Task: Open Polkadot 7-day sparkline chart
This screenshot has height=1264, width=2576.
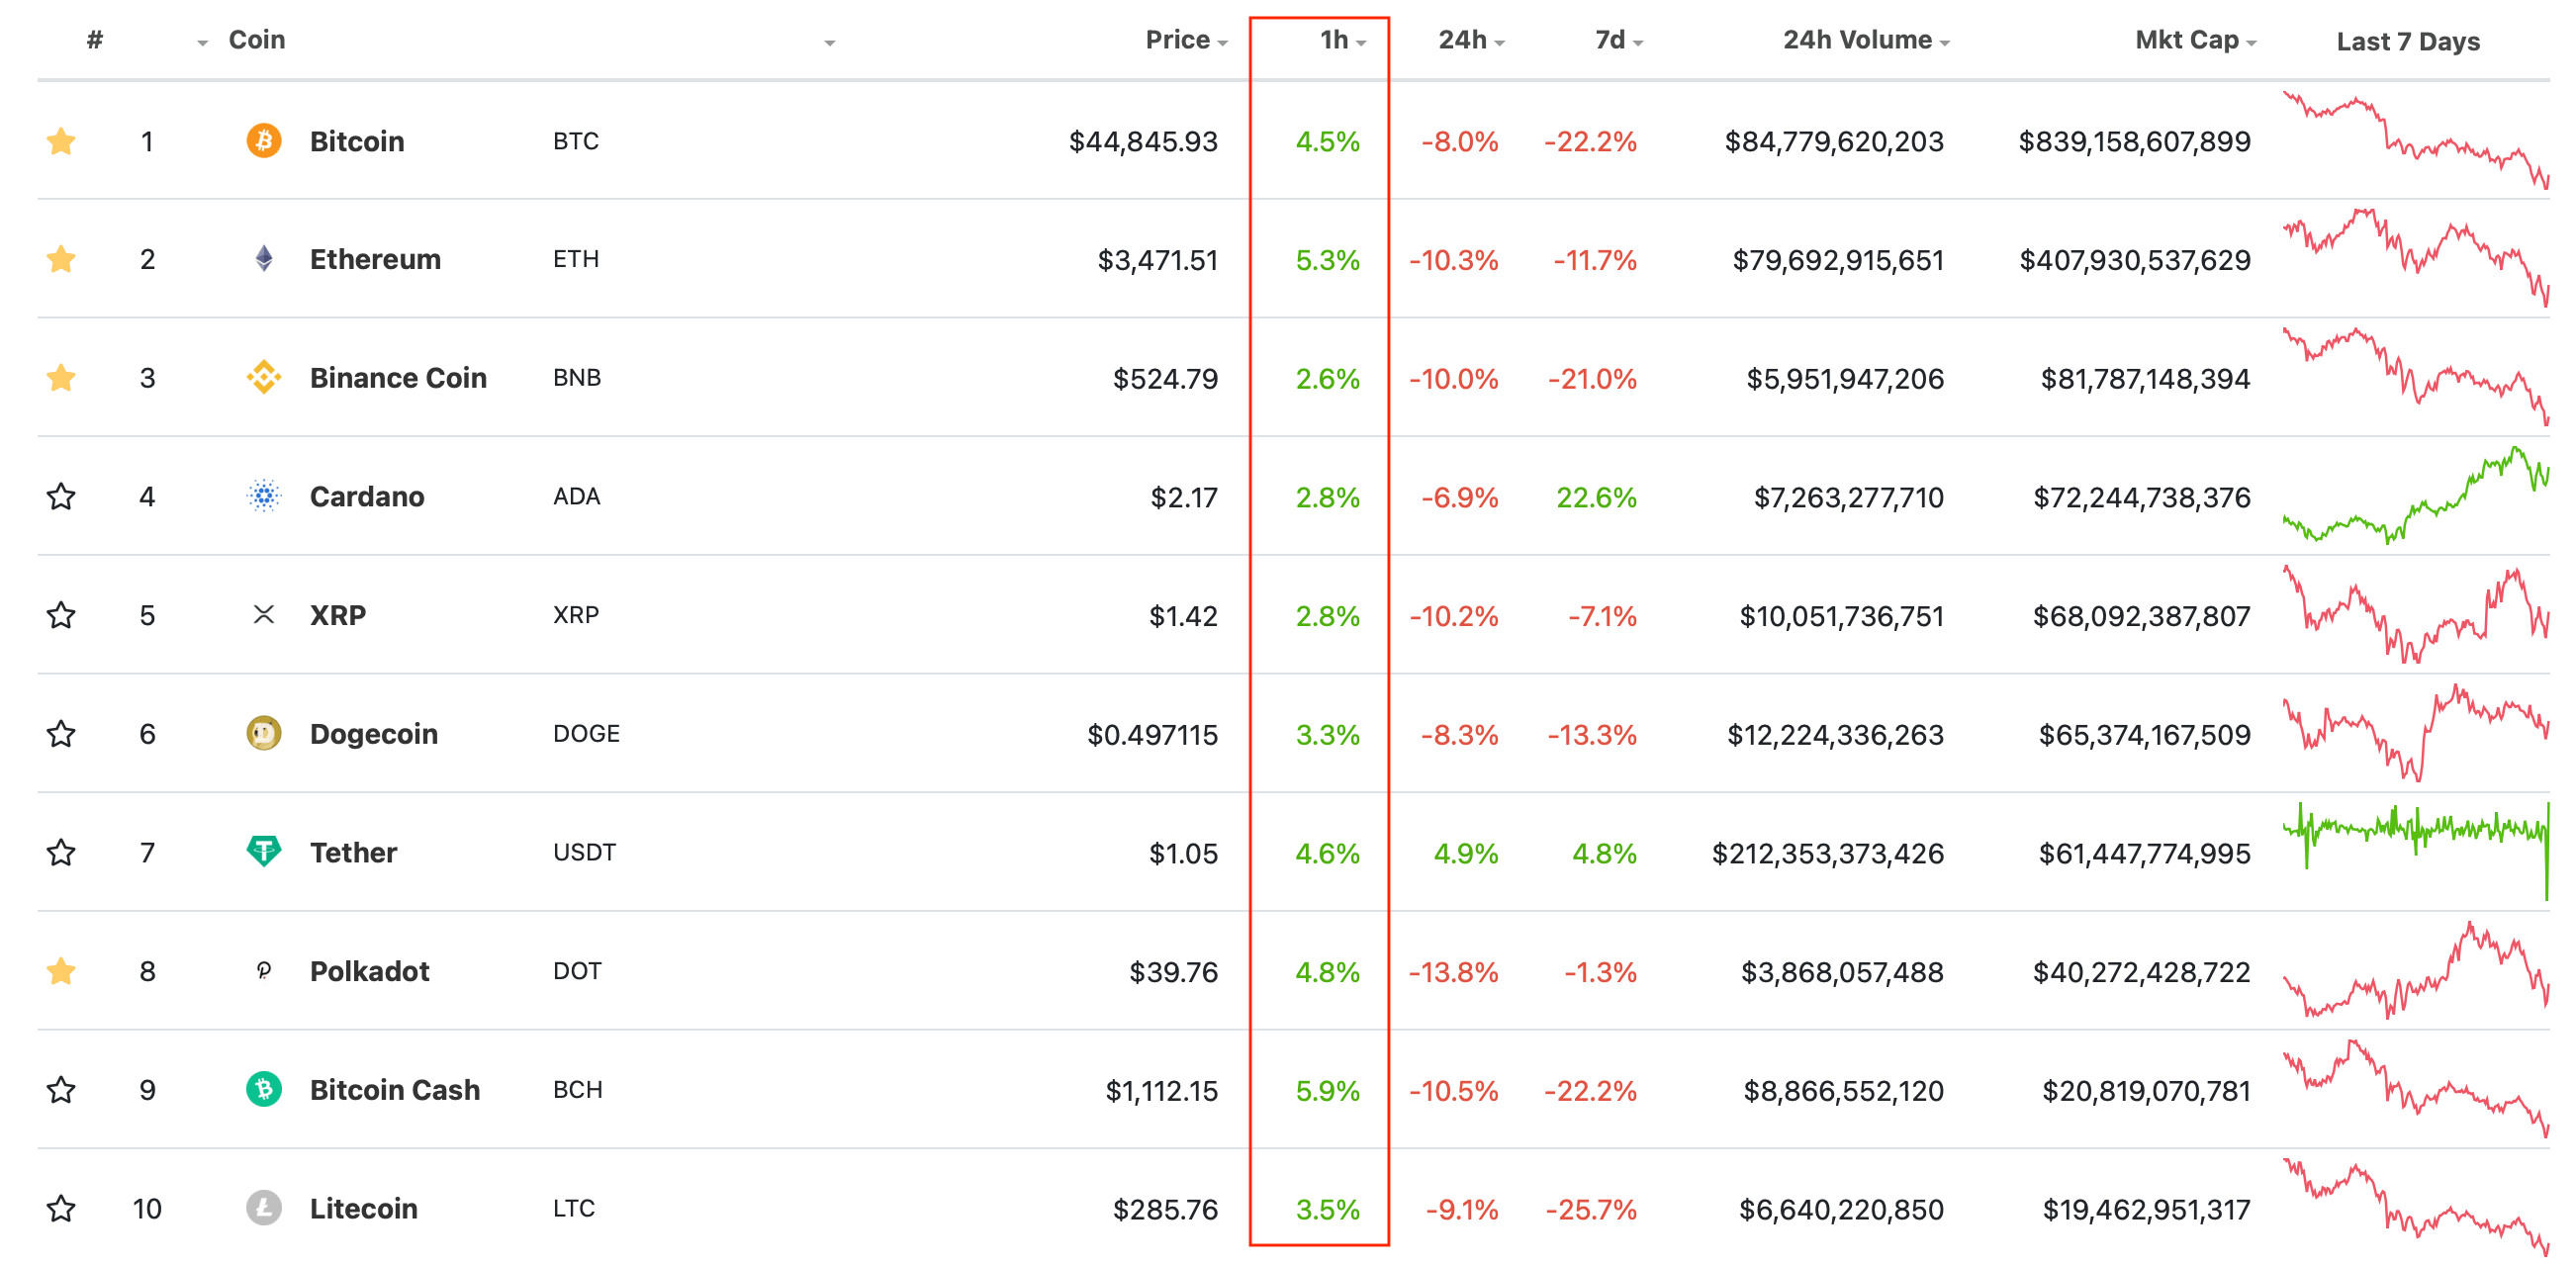Action: point(2416,971)
